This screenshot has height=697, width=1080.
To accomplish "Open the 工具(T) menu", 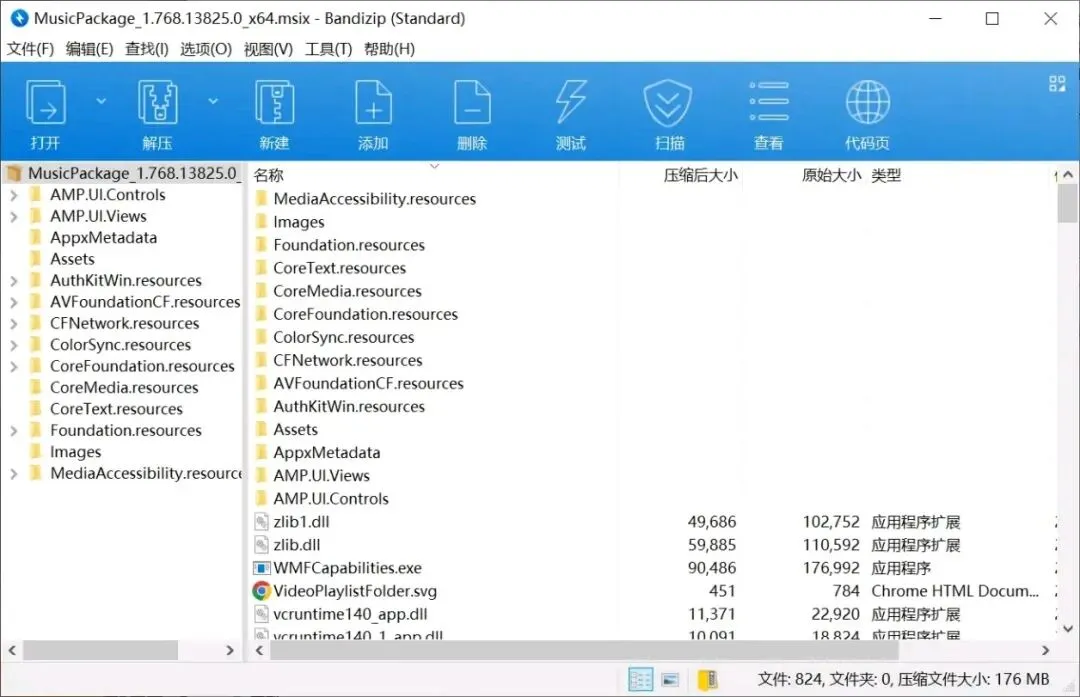I will (x=329, y=49).
